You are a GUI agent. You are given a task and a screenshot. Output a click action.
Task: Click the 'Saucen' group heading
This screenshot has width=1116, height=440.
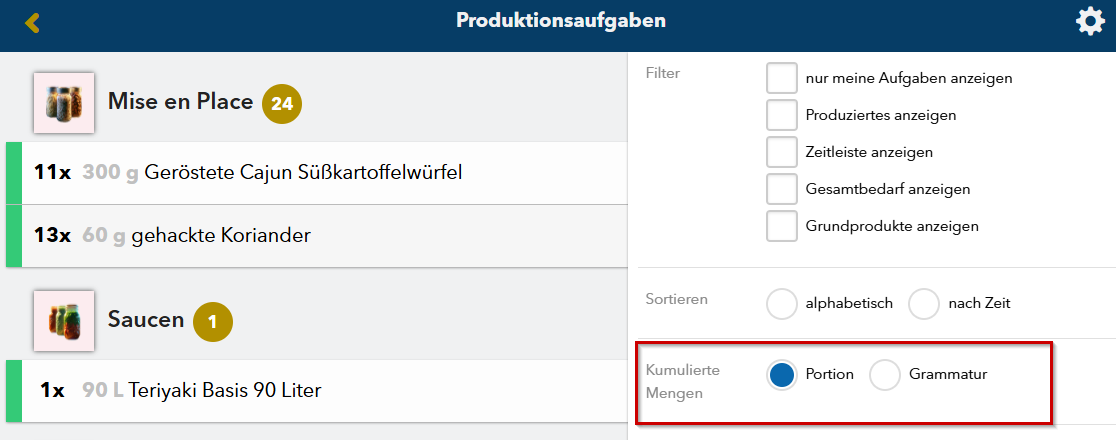(146, 320)
